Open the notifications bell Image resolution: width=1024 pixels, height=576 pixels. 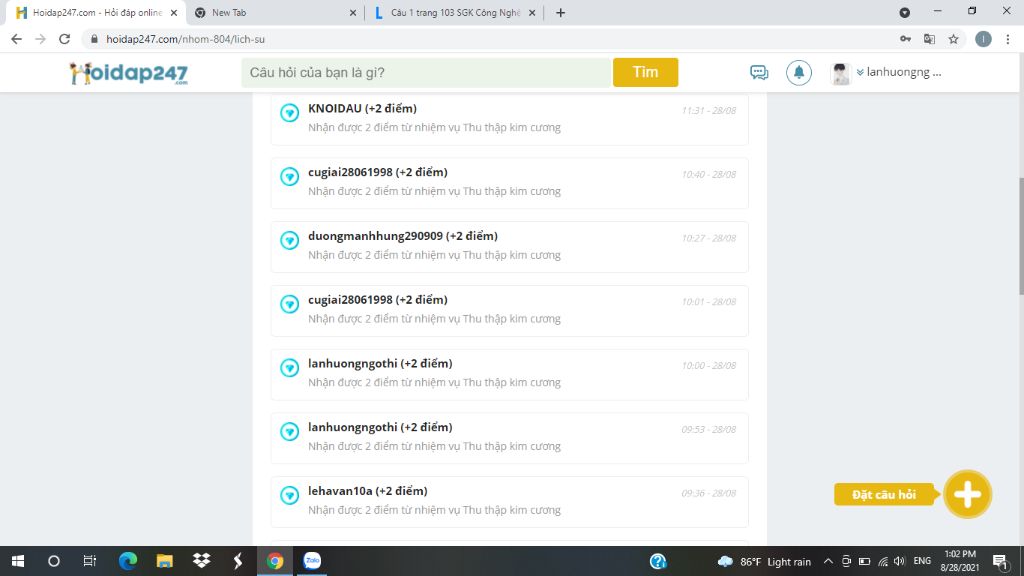pyautogui.click(x=799, y=72)
